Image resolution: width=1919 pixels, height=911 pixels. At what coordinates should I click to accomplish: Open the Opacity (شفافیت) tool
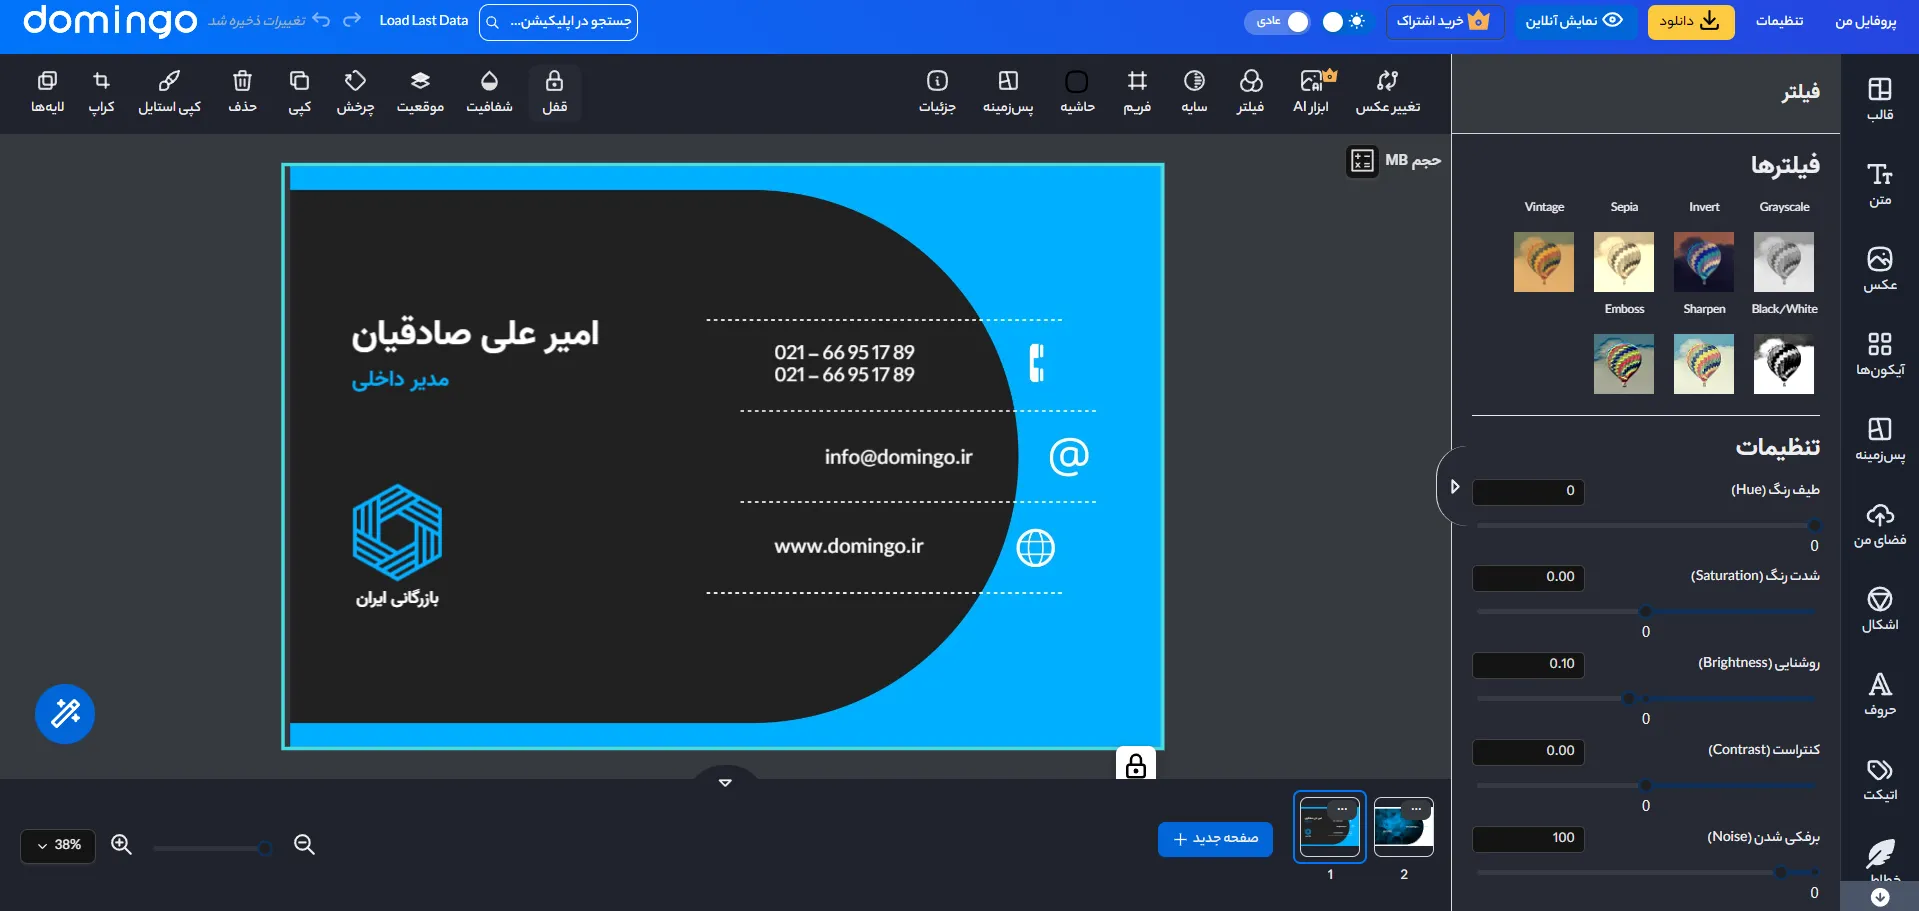point(489,93)
